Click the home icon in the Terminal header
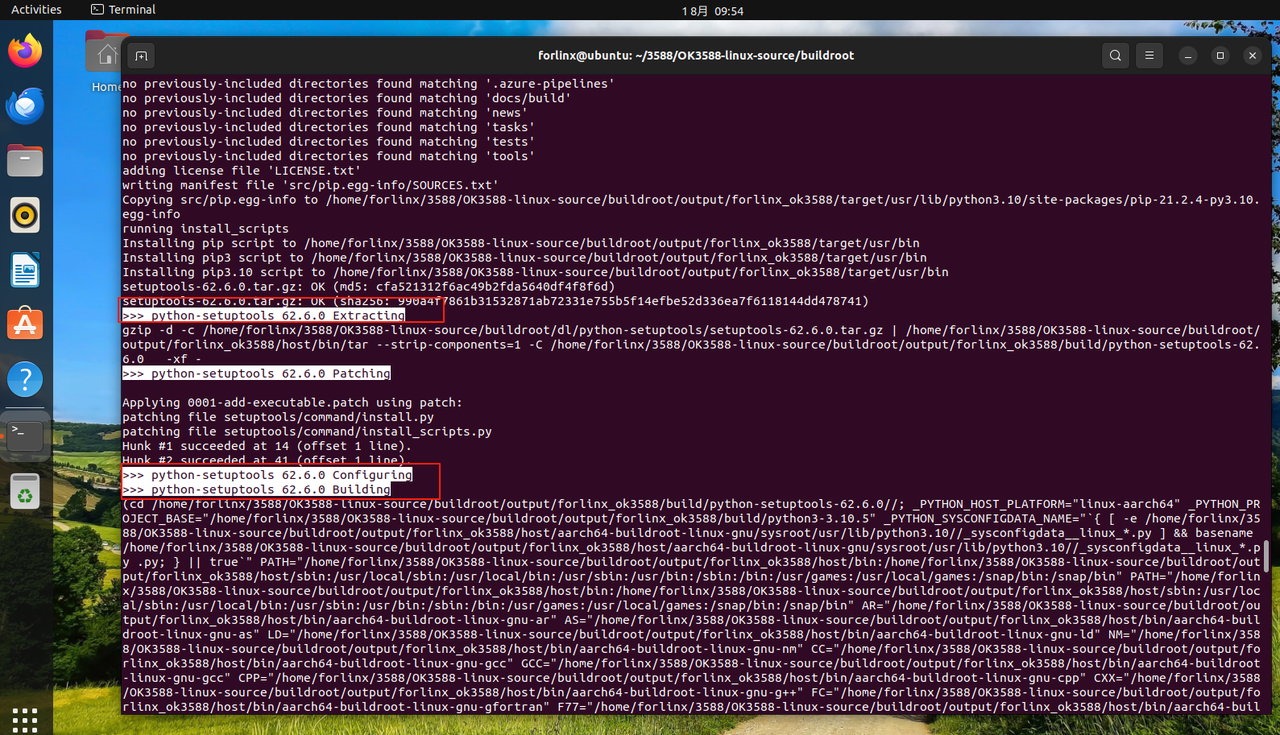Viewport: 1280px width, 735px height. click(x=106, y=55)
